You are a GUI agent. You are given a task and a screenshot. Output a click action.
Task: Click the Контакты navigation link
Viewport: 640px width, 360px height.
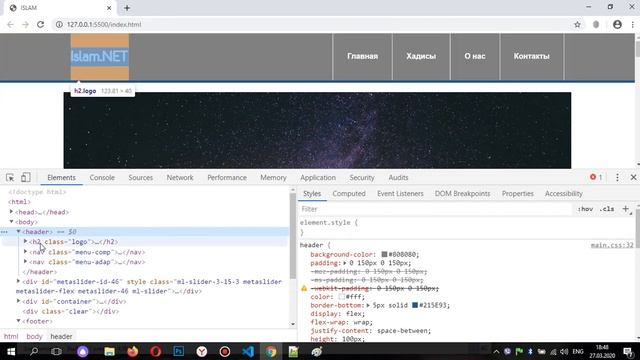coord(531,56)
